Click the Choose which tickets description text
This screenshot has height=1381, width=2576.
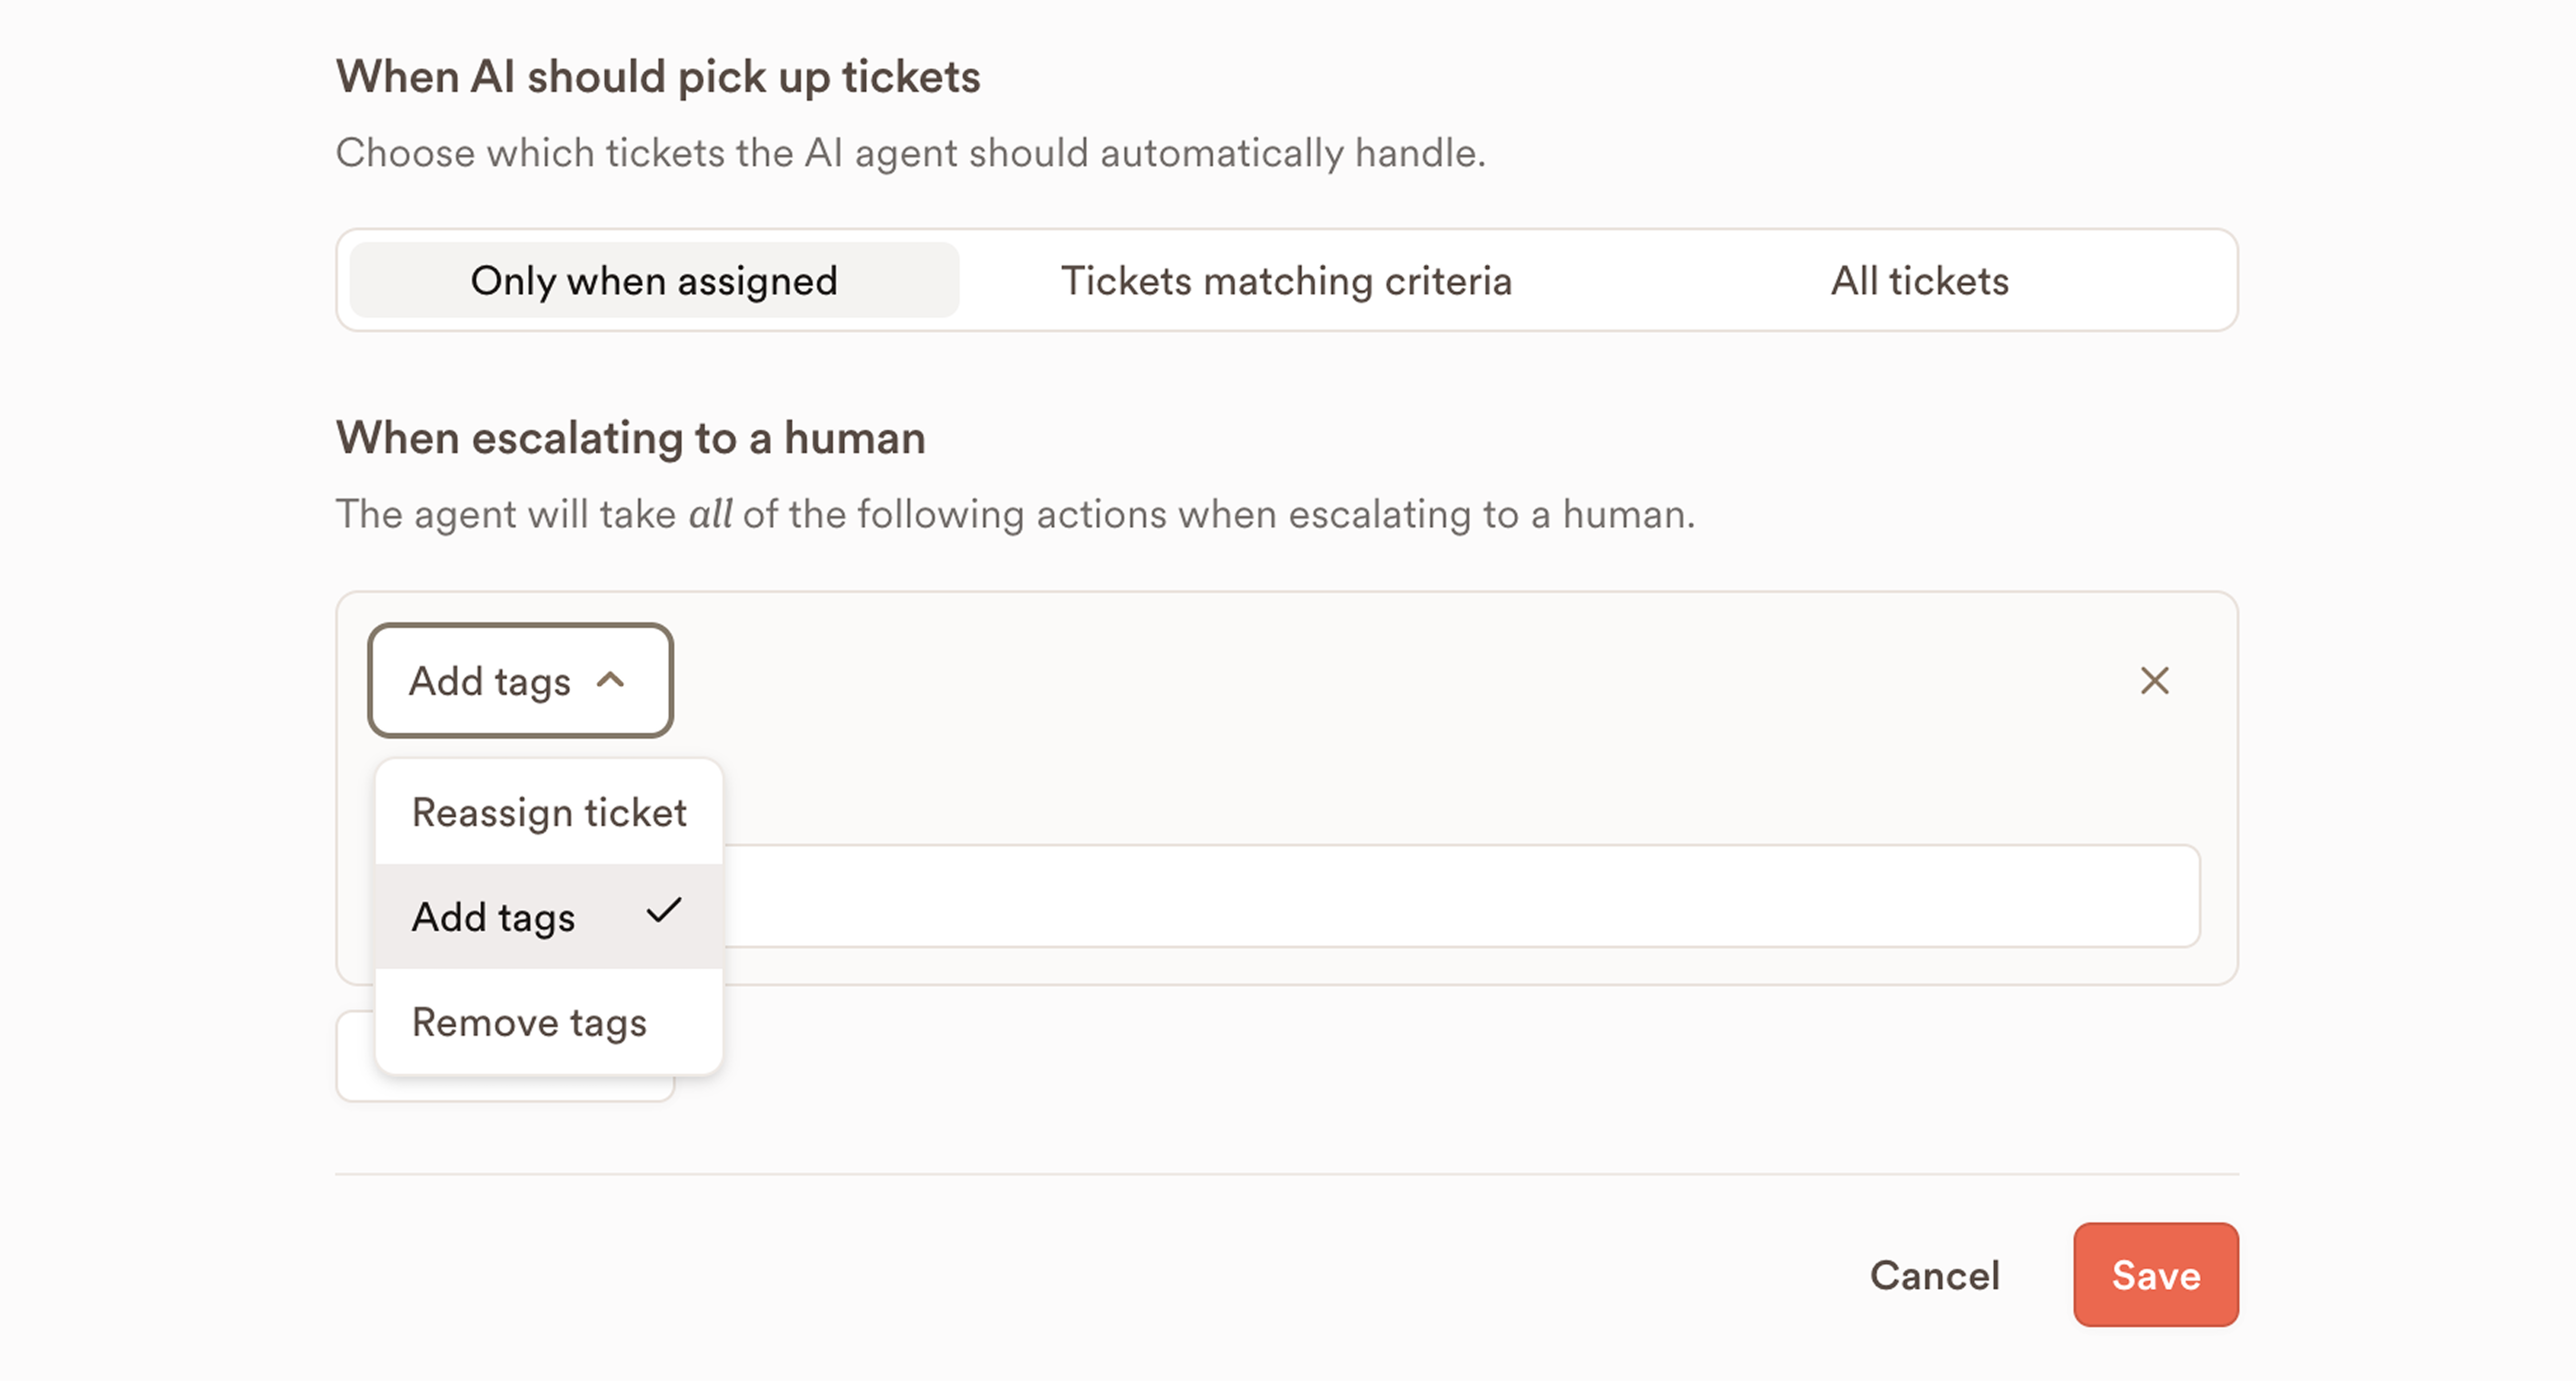910,153
